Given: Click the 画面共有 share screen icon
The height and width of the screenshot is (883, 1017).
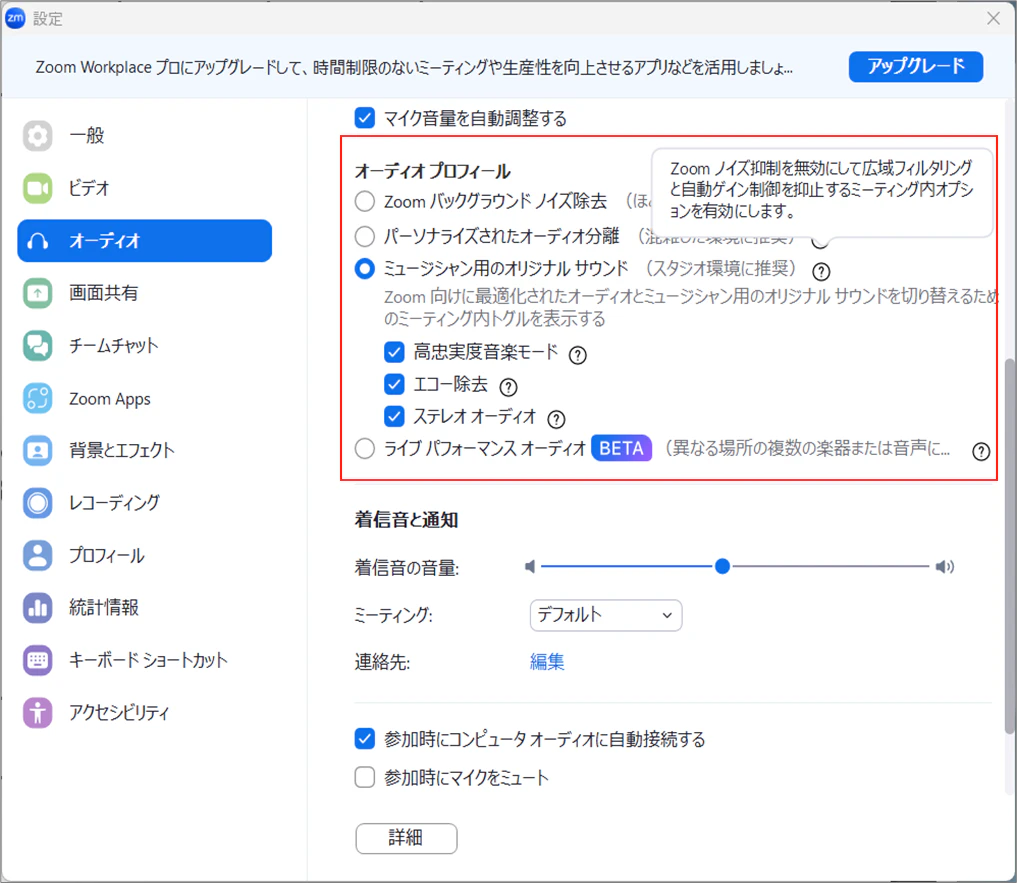Looking at the screenshot, I should point(38,293).
